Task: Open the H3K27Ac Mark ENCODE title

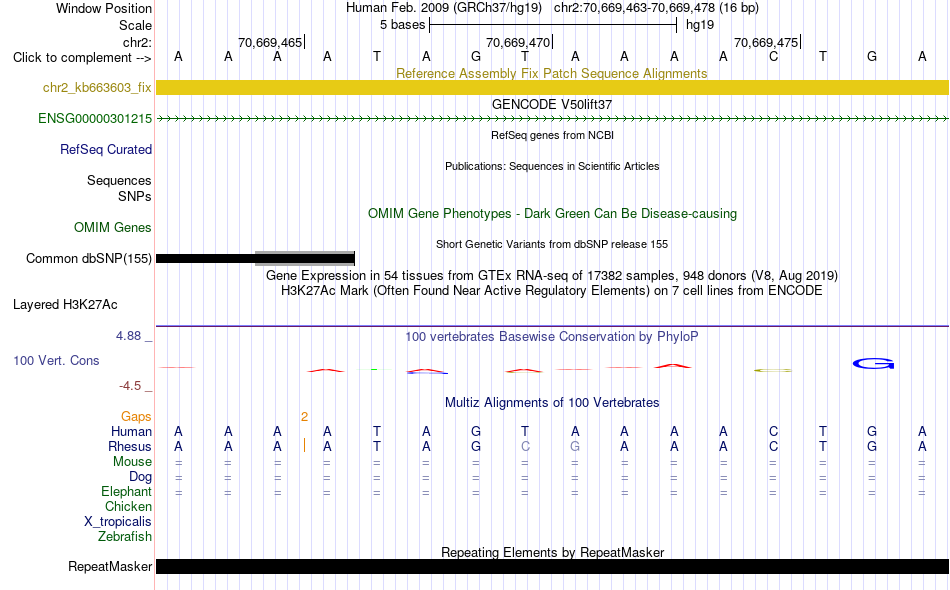Action: [x=551, y=291]
